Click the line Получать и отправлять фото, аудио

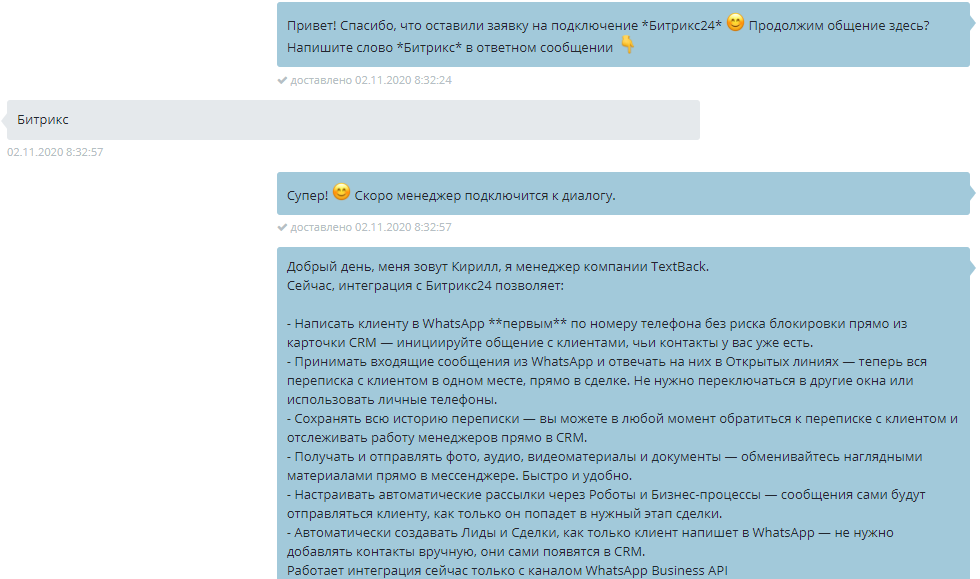point(604,457)
